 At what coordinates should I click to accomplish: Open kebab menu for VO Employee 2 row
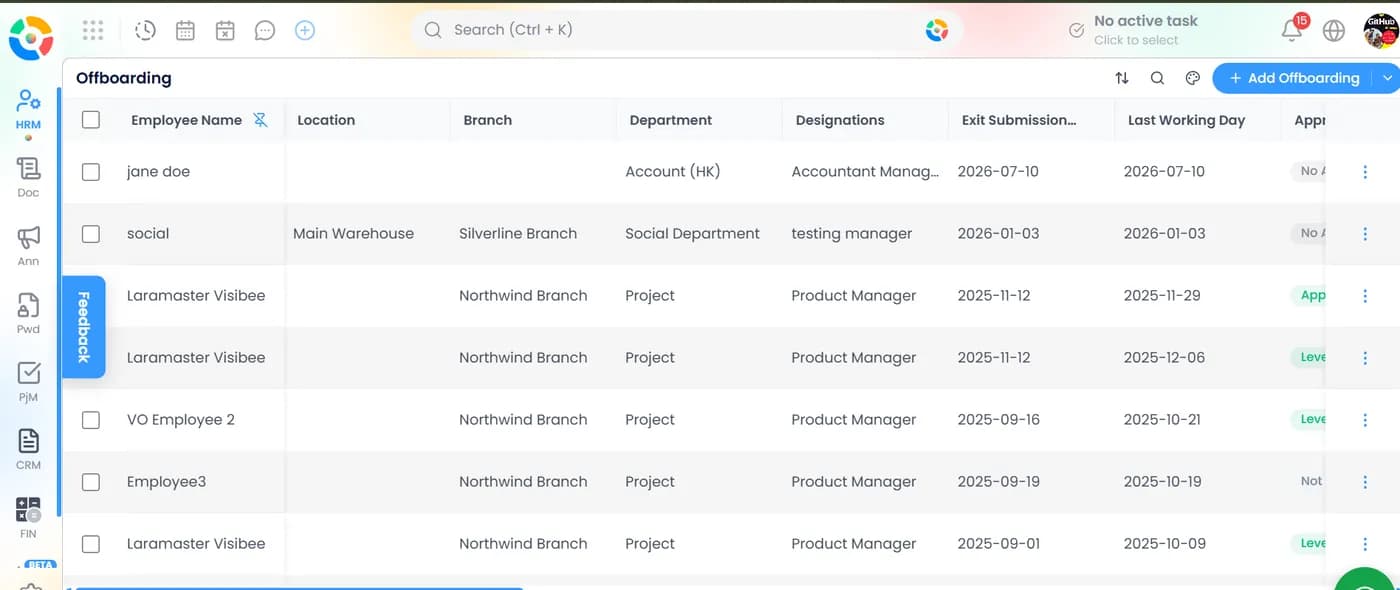tap(1365, 420)
